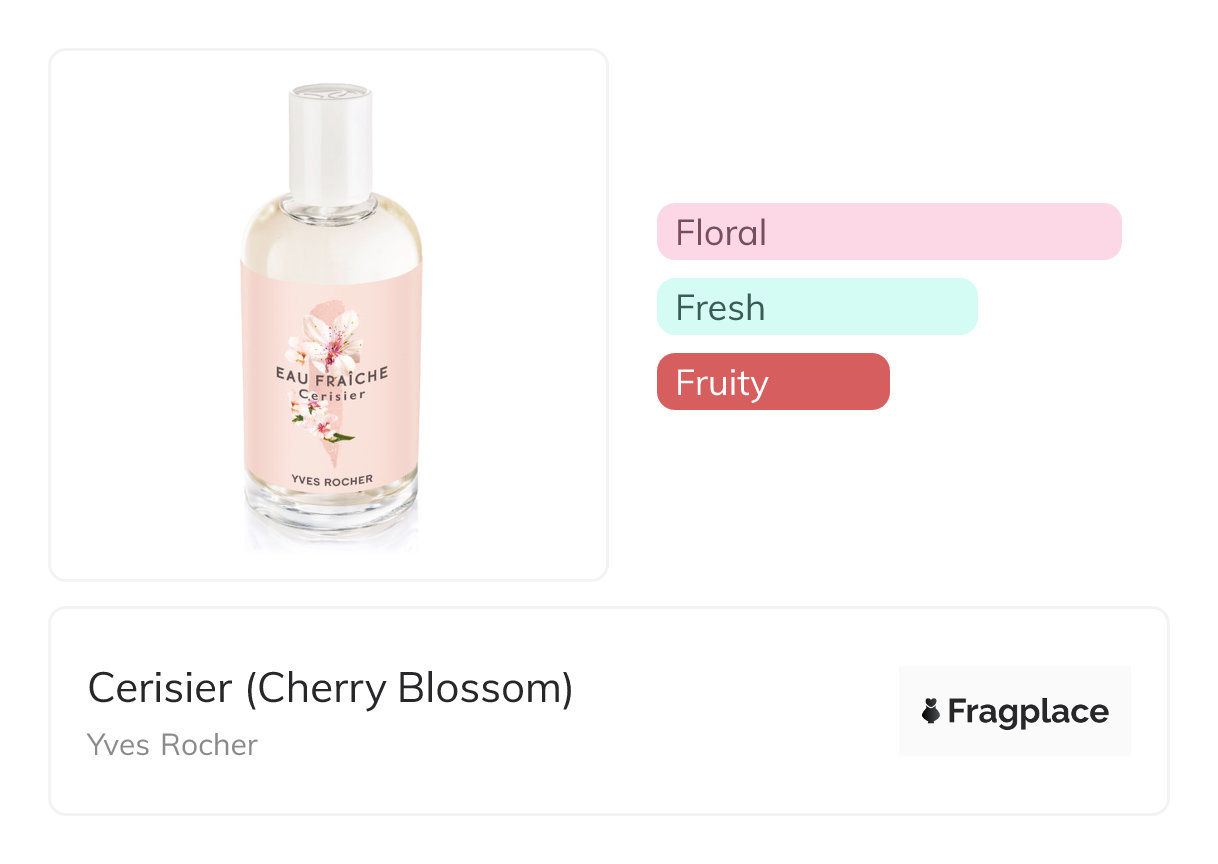Click the word Fruity label
The height and width of the screenshot is (864, 1218).
tap(721, 383)
